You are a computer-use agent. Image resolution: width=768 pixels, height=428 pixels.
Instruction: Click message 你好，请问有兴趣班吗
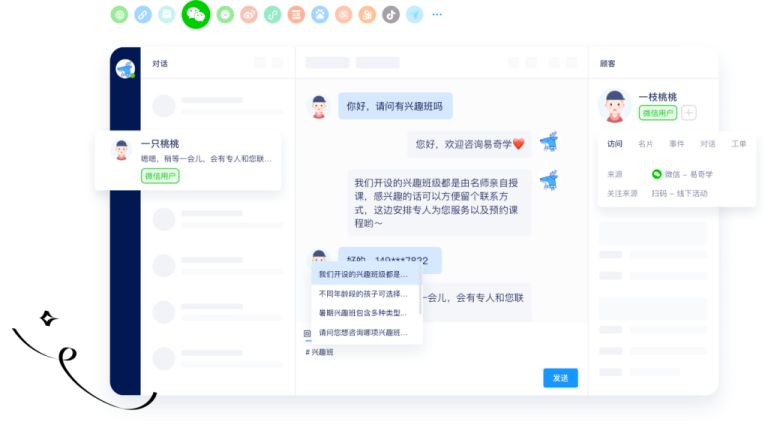395,106
